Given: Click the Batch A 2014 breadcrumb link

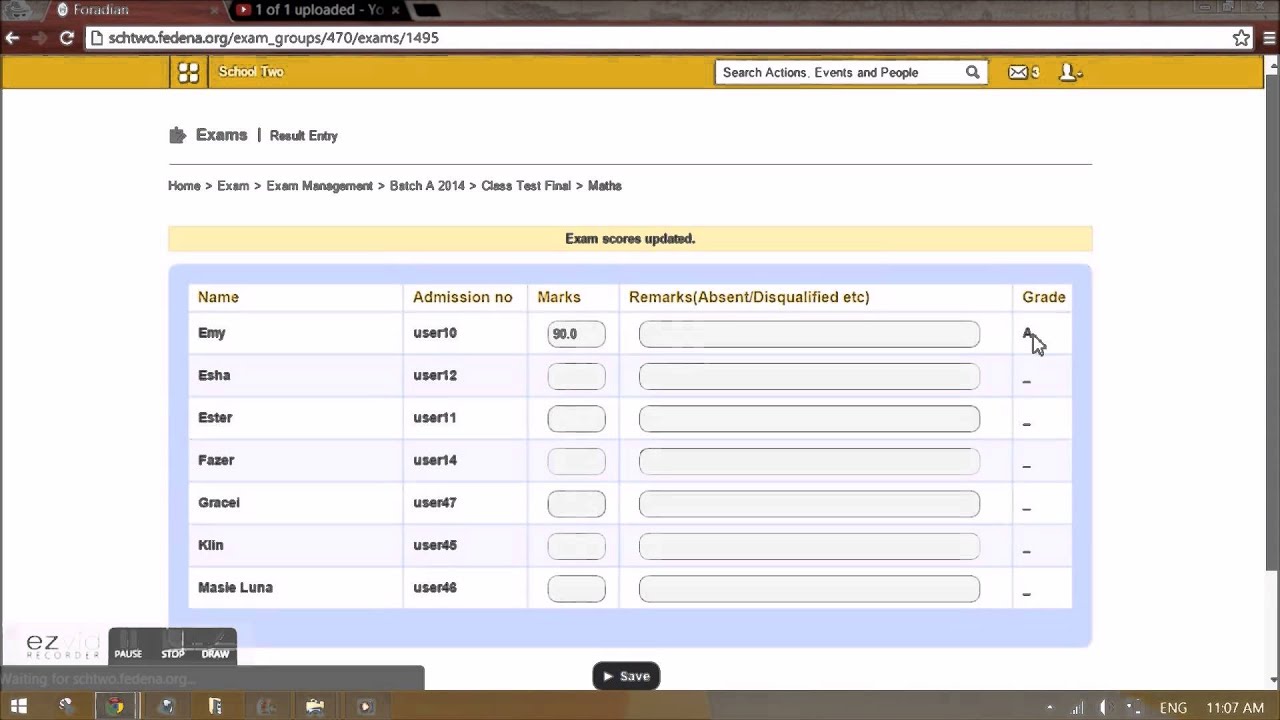Looking at the screenshot, I should [x=427, y=186].
